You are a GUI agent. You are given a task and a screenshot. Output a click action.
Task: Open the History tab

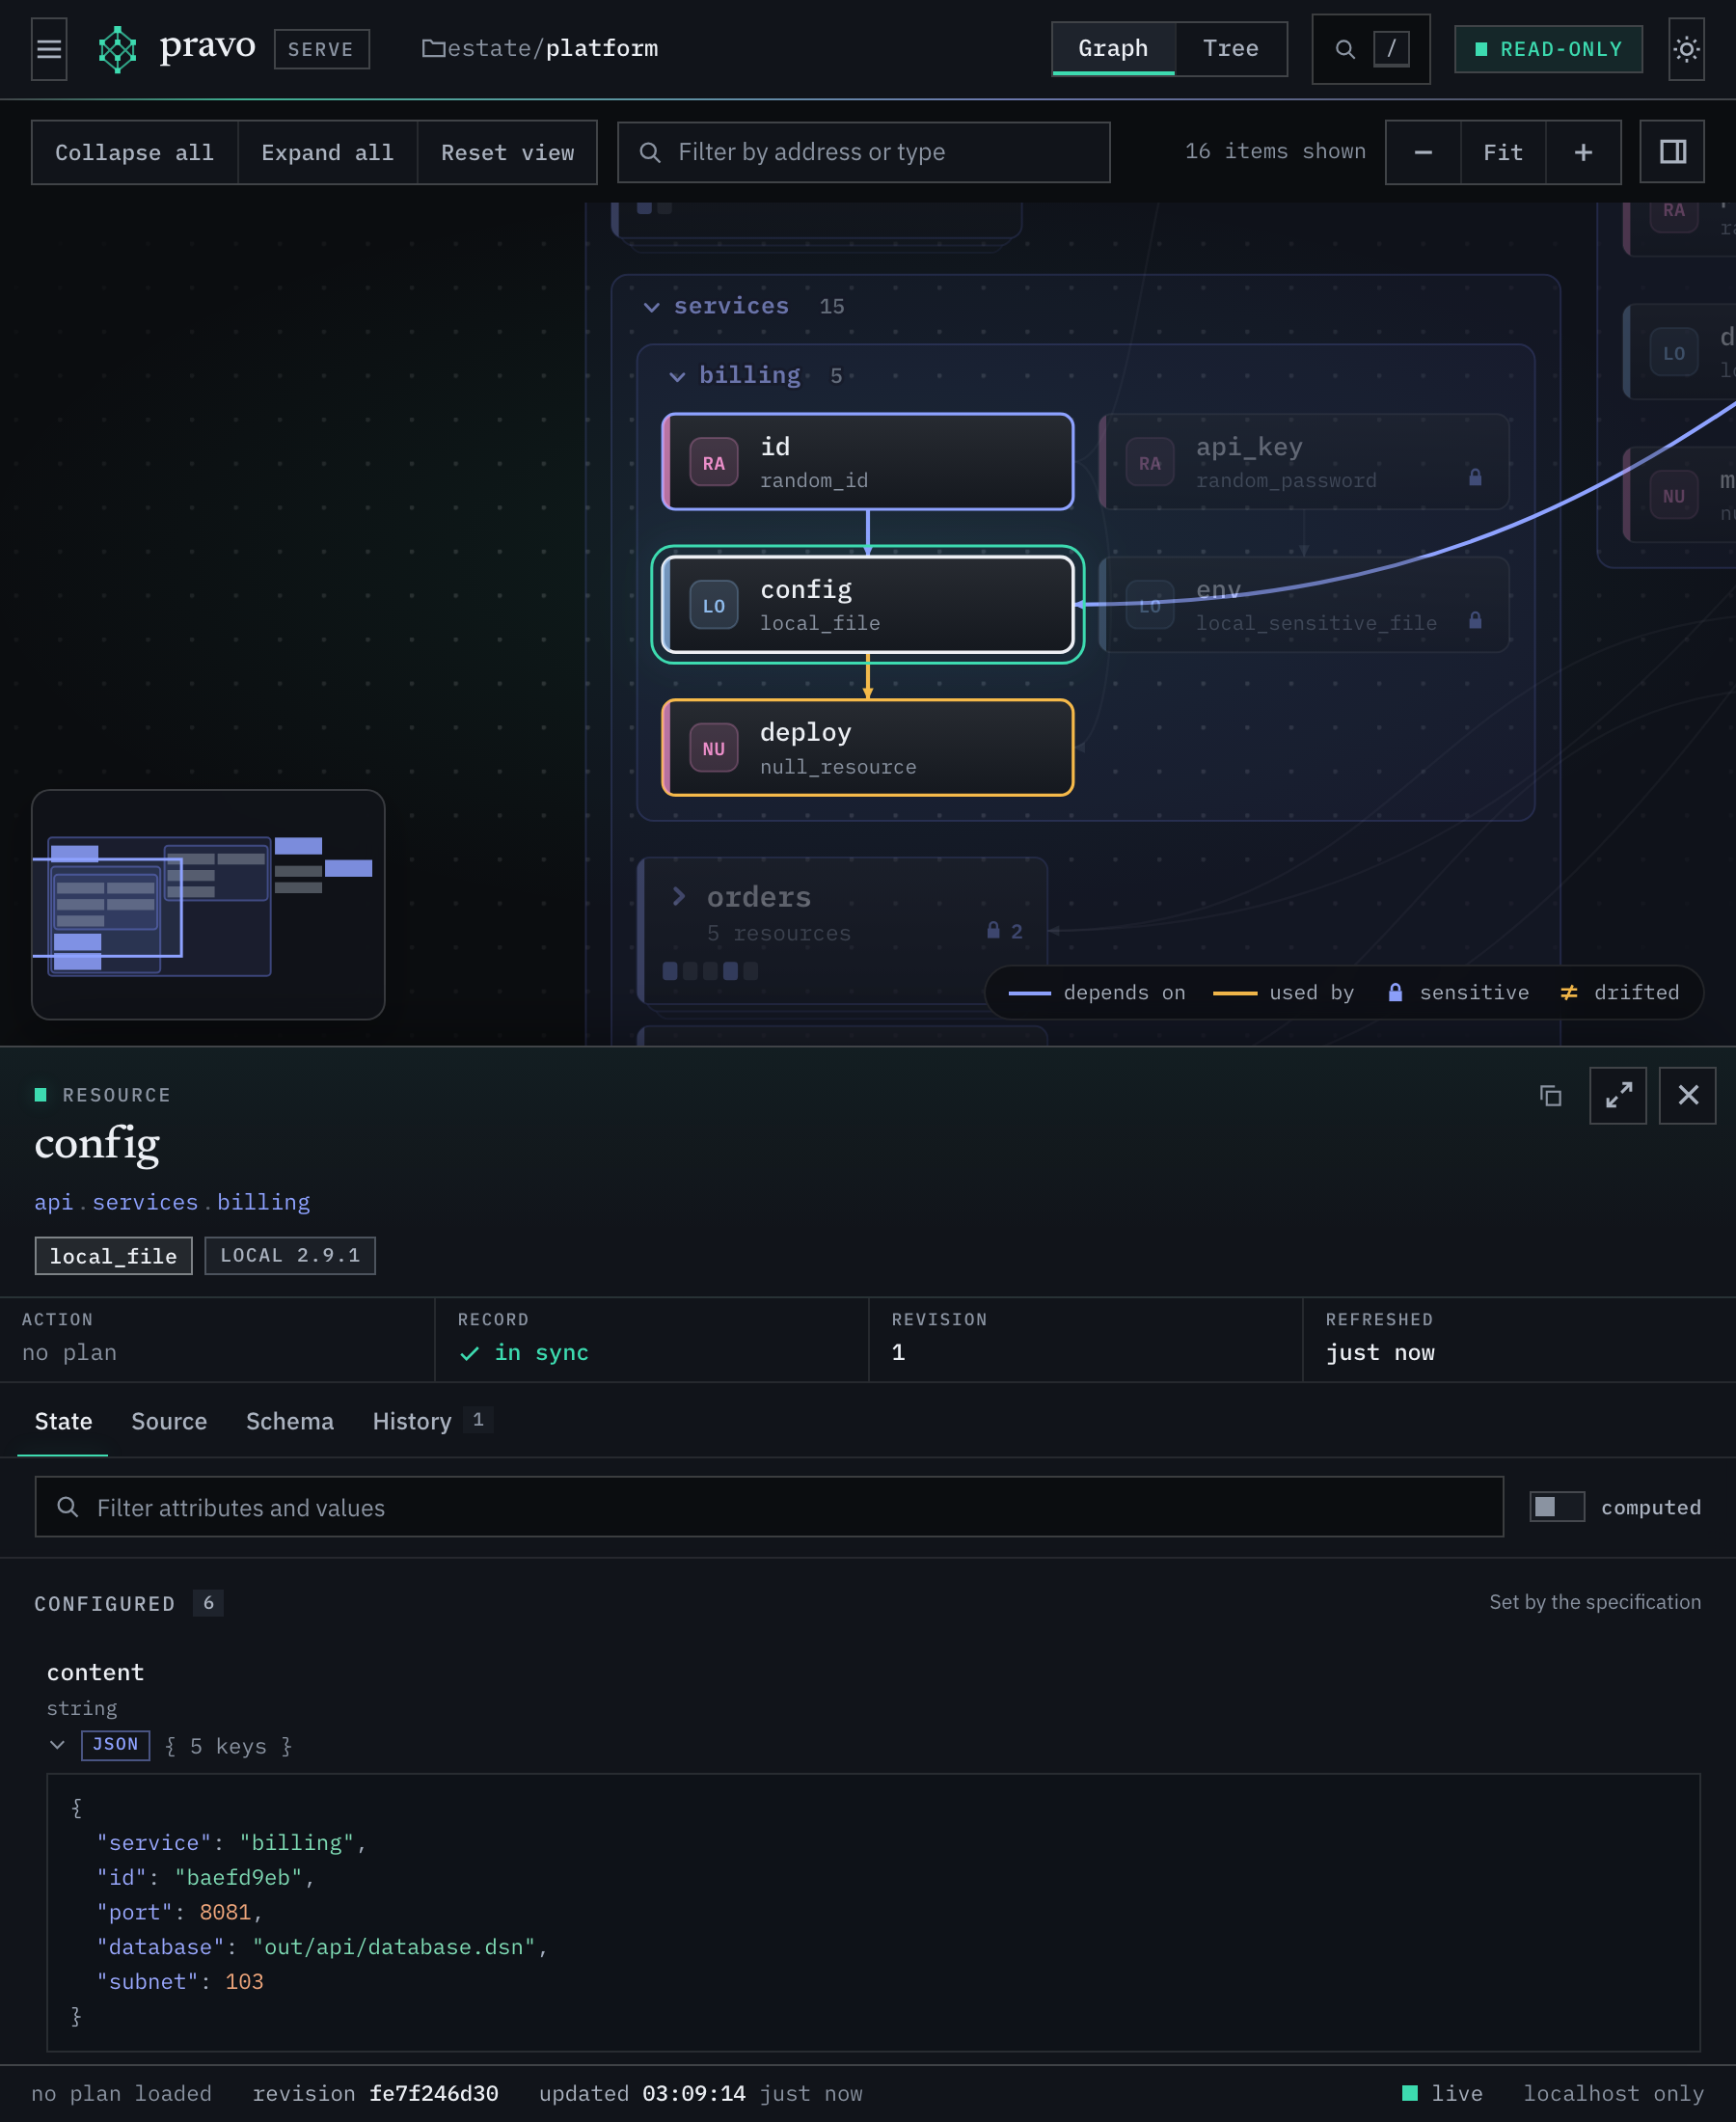click(432, 1422)
